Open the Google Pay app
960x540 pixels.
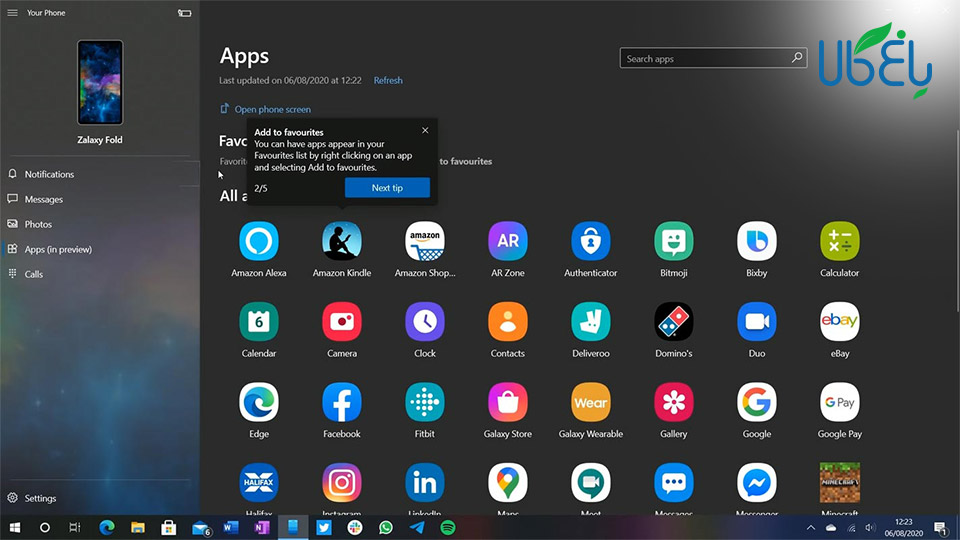click(x=840, y=402)
